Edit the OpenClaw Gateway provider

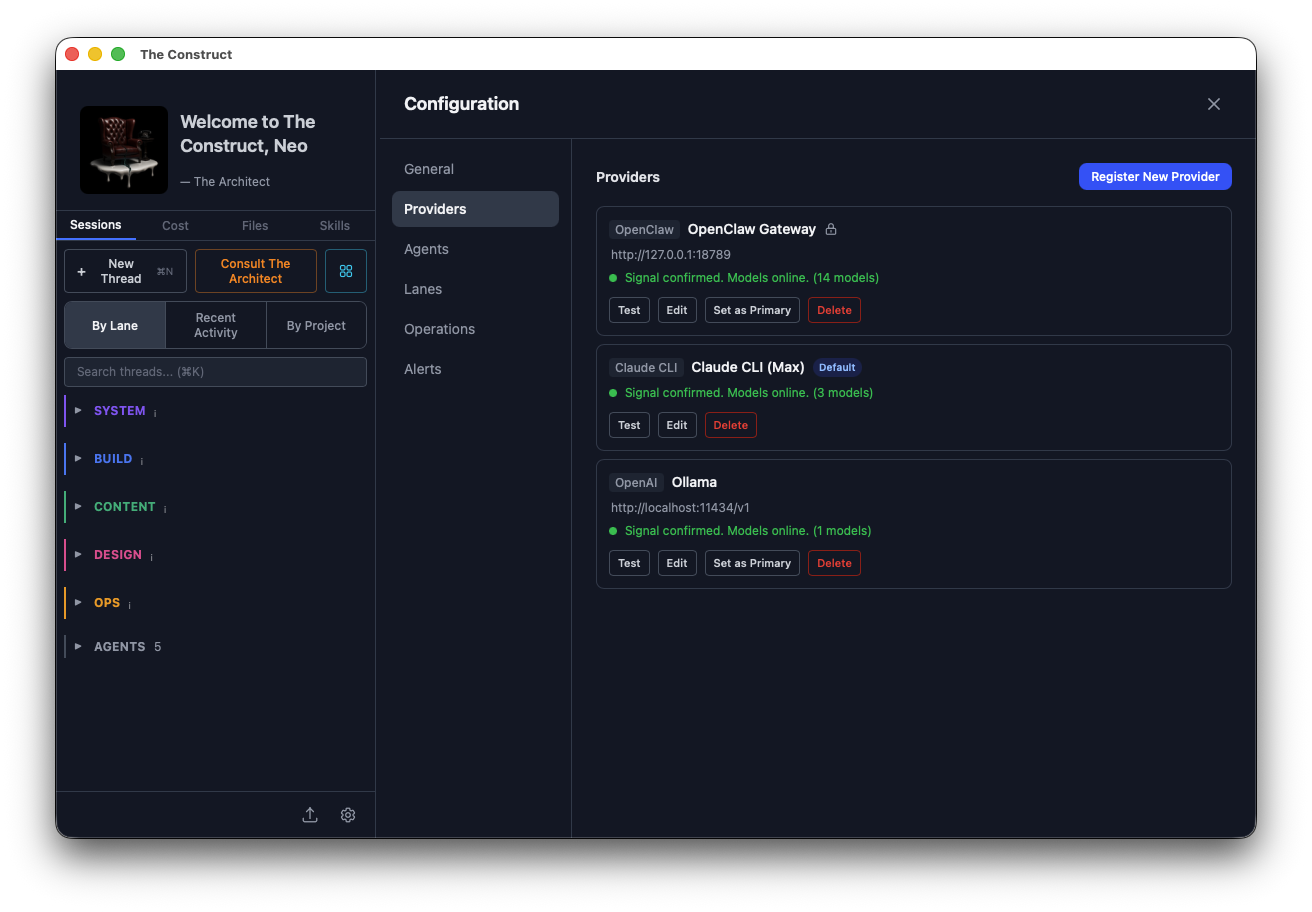point(677,310)
